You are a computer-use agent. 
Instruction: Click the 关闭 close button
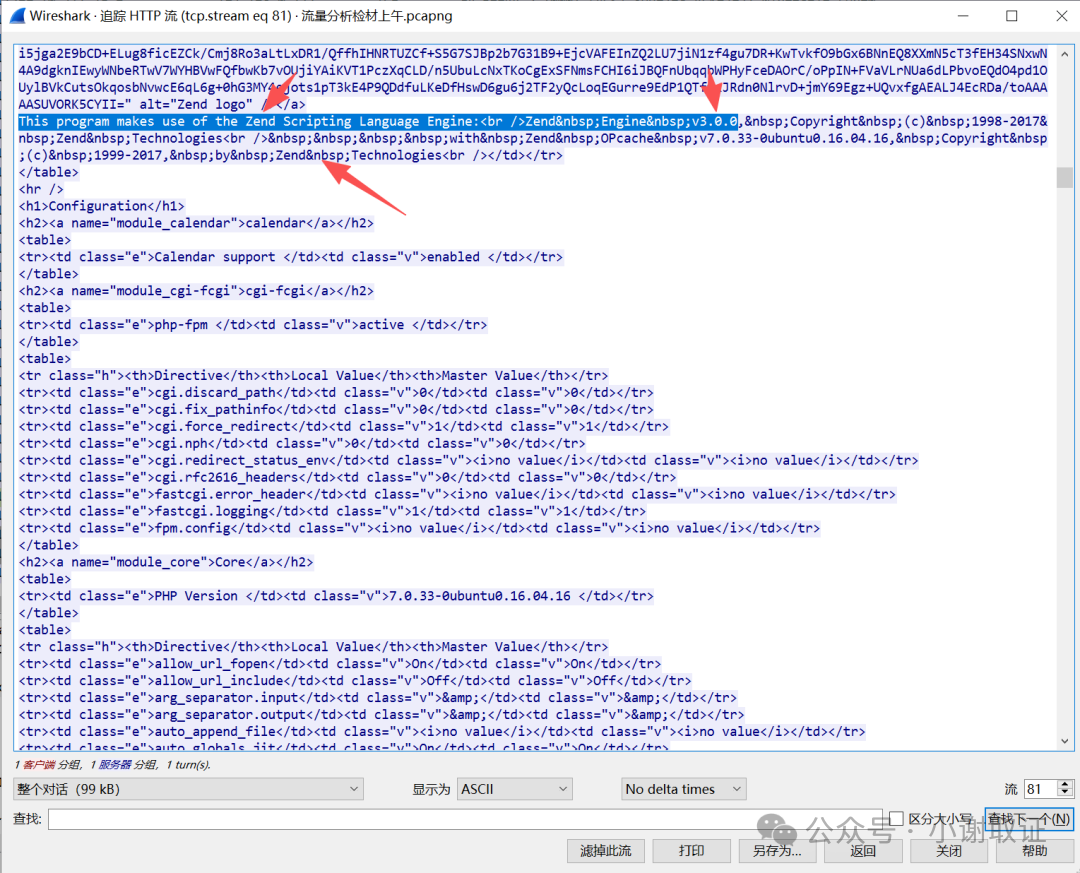coord(948,851)
